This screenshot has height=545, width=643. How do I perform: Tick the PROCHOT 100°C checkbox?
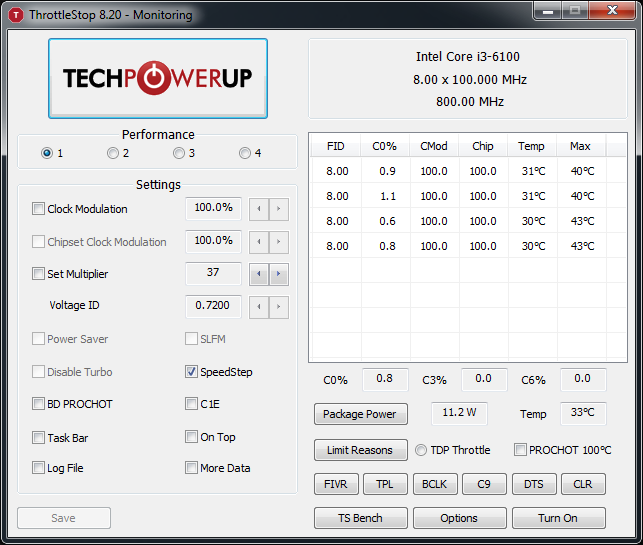[x=520, y=449]
